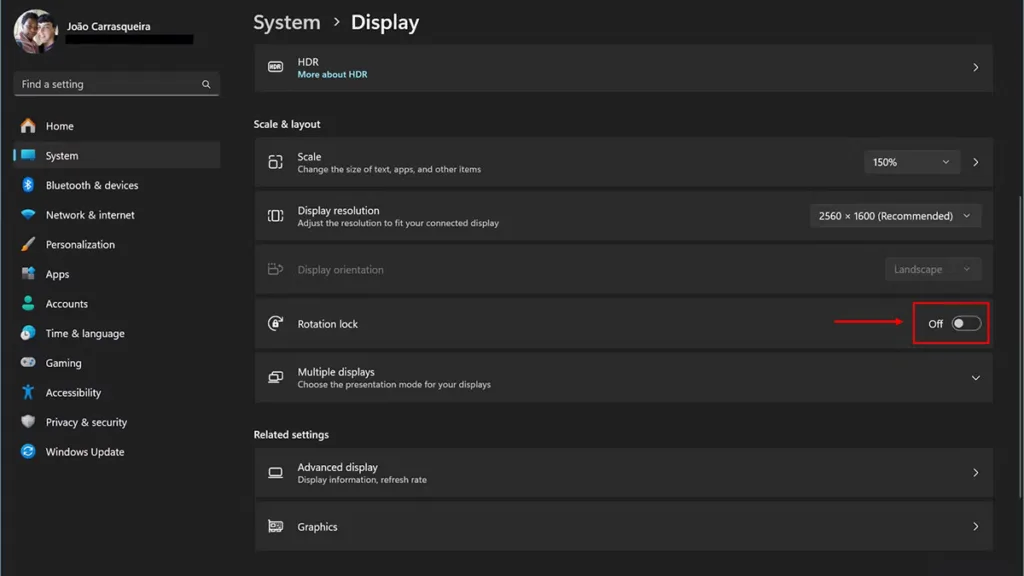Open HDR settings via chevron

click(975, 67)
